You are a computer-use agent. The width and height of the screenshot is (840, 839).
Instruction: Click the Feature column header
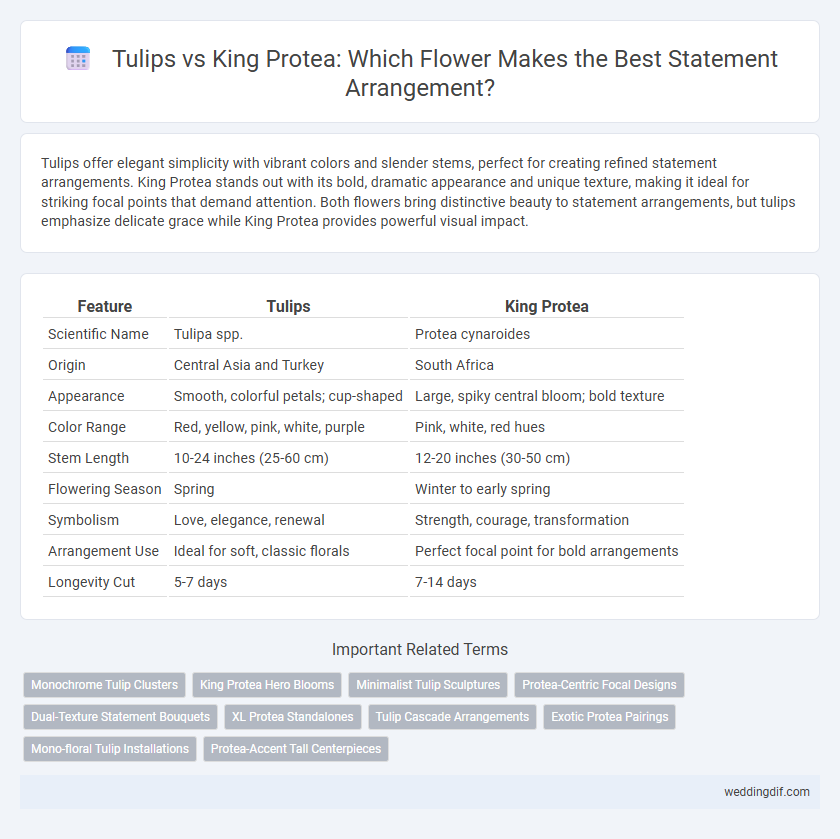click(x=104, y=306)
